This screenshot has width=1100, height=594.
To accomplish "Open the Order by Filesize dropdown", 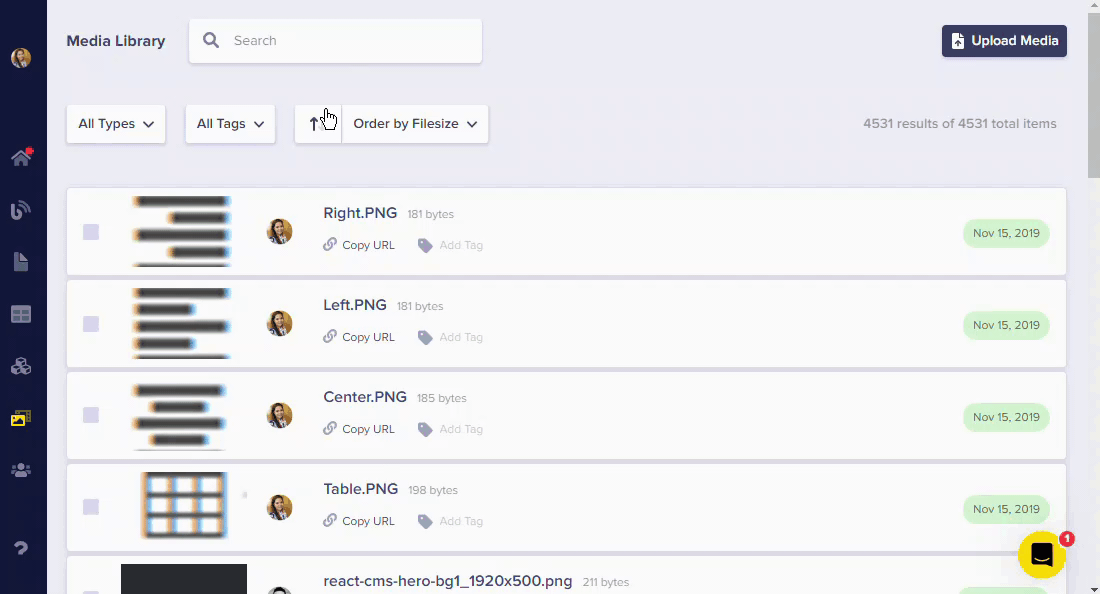I will [415, 124].
